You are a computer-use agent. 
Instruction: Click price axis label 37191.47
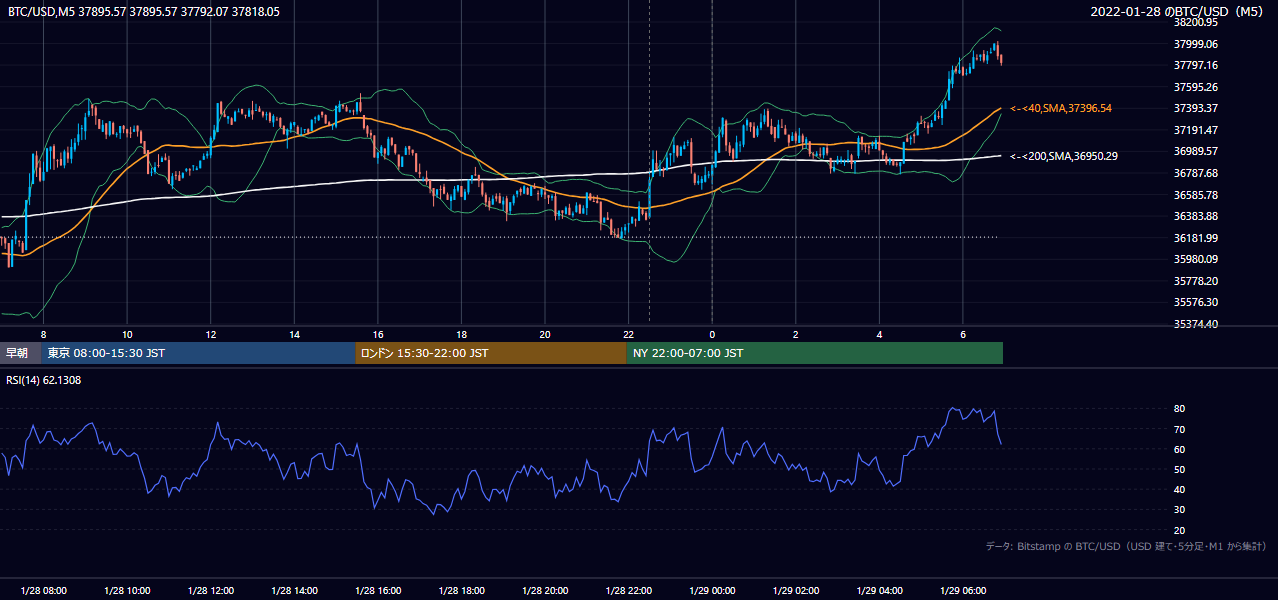tap(1196, 130)
